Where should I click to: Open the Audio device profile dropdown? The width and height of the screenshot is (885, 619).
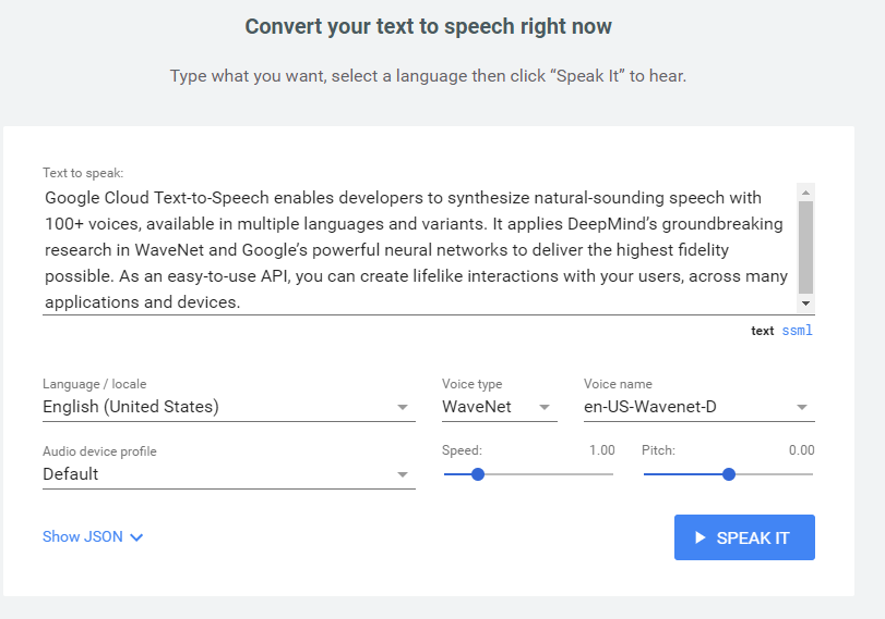point(229,474)
